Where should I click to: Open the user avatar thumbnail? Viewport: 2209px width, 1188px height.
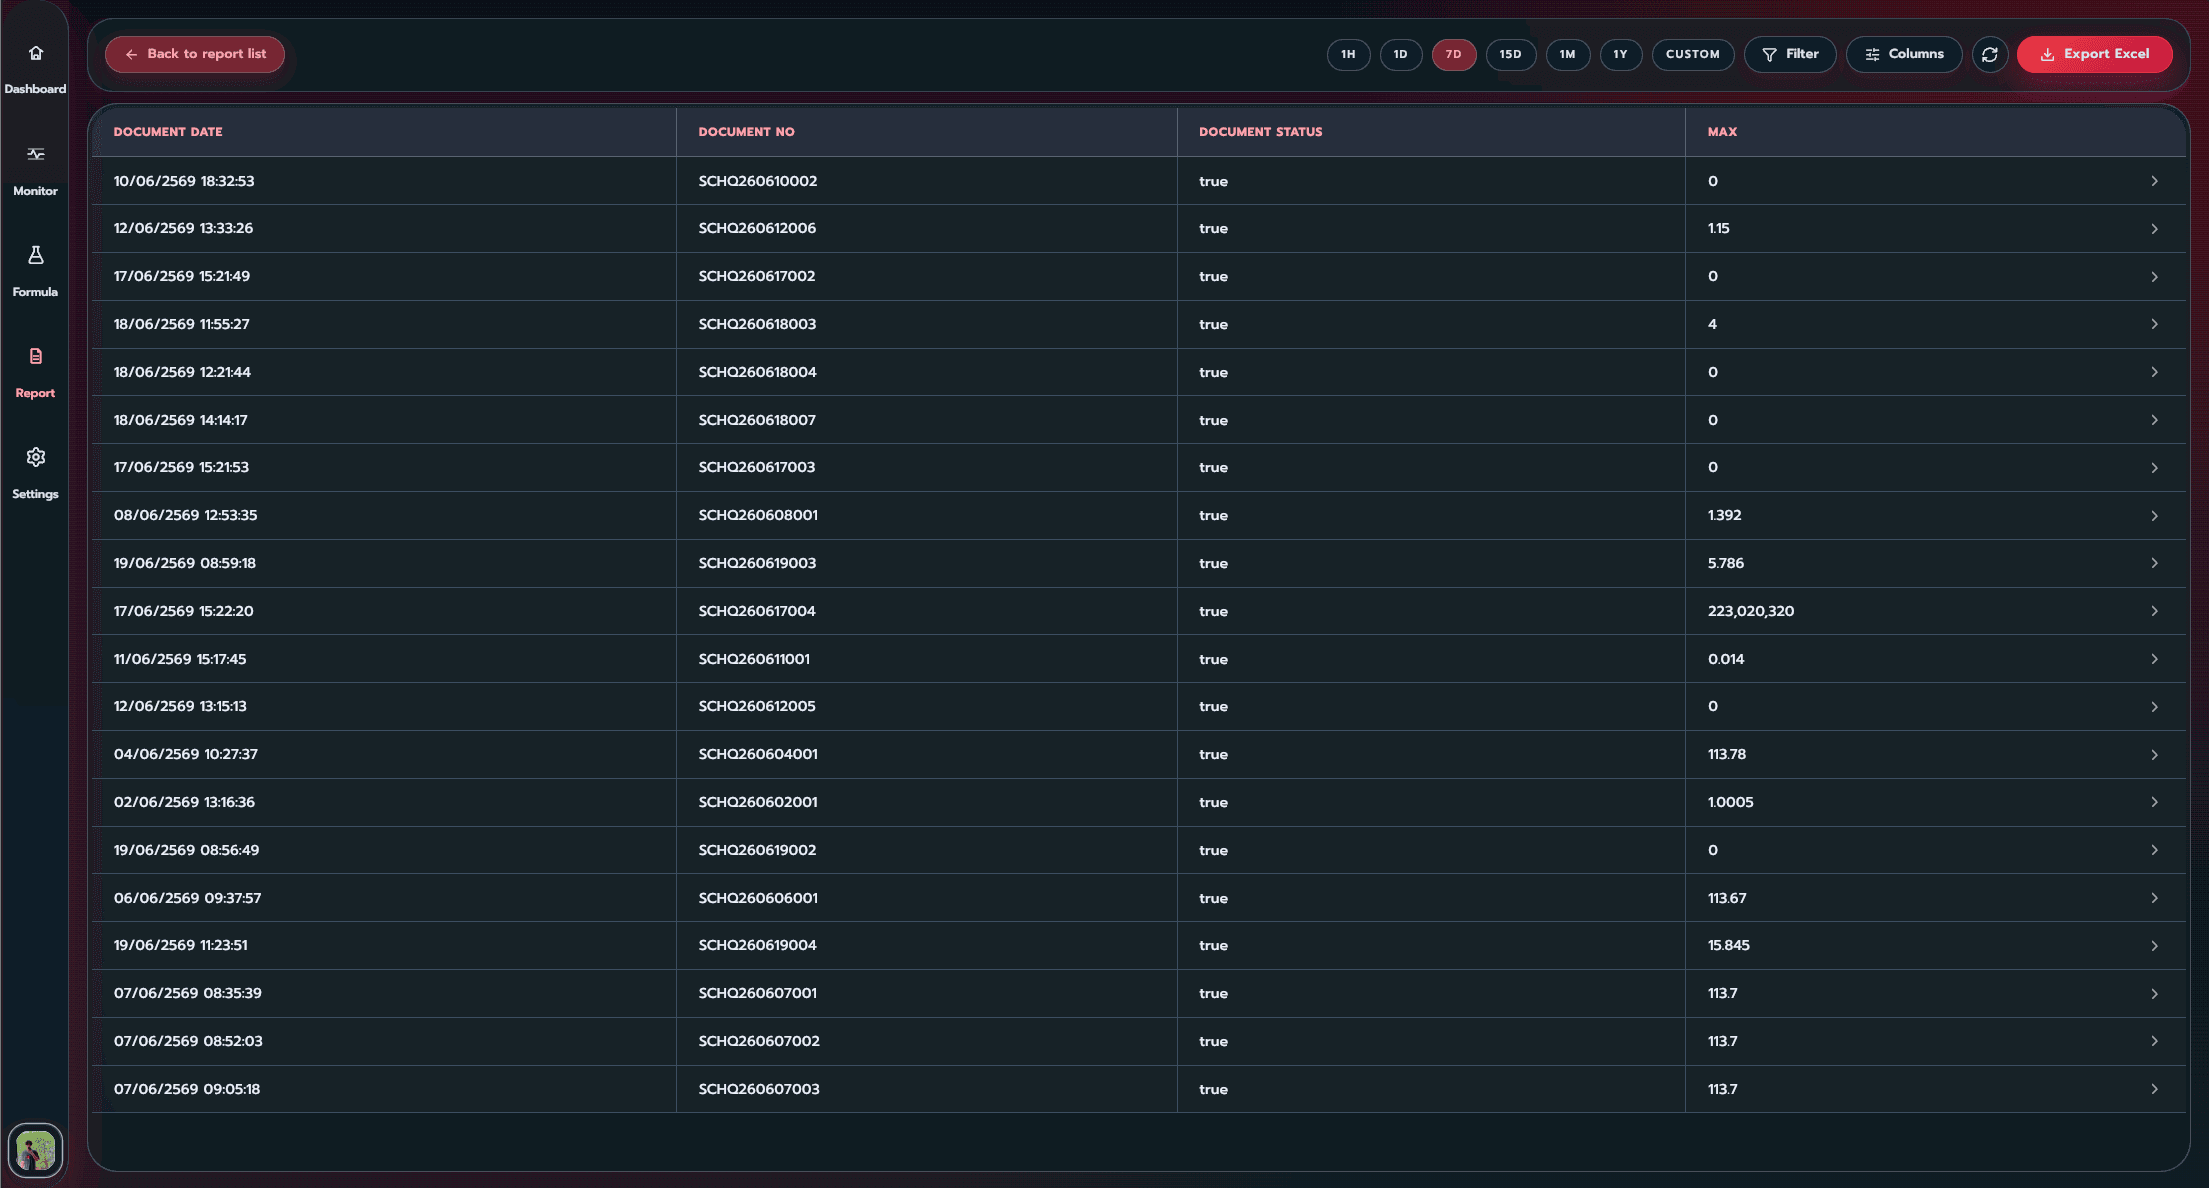[35, 1150]
